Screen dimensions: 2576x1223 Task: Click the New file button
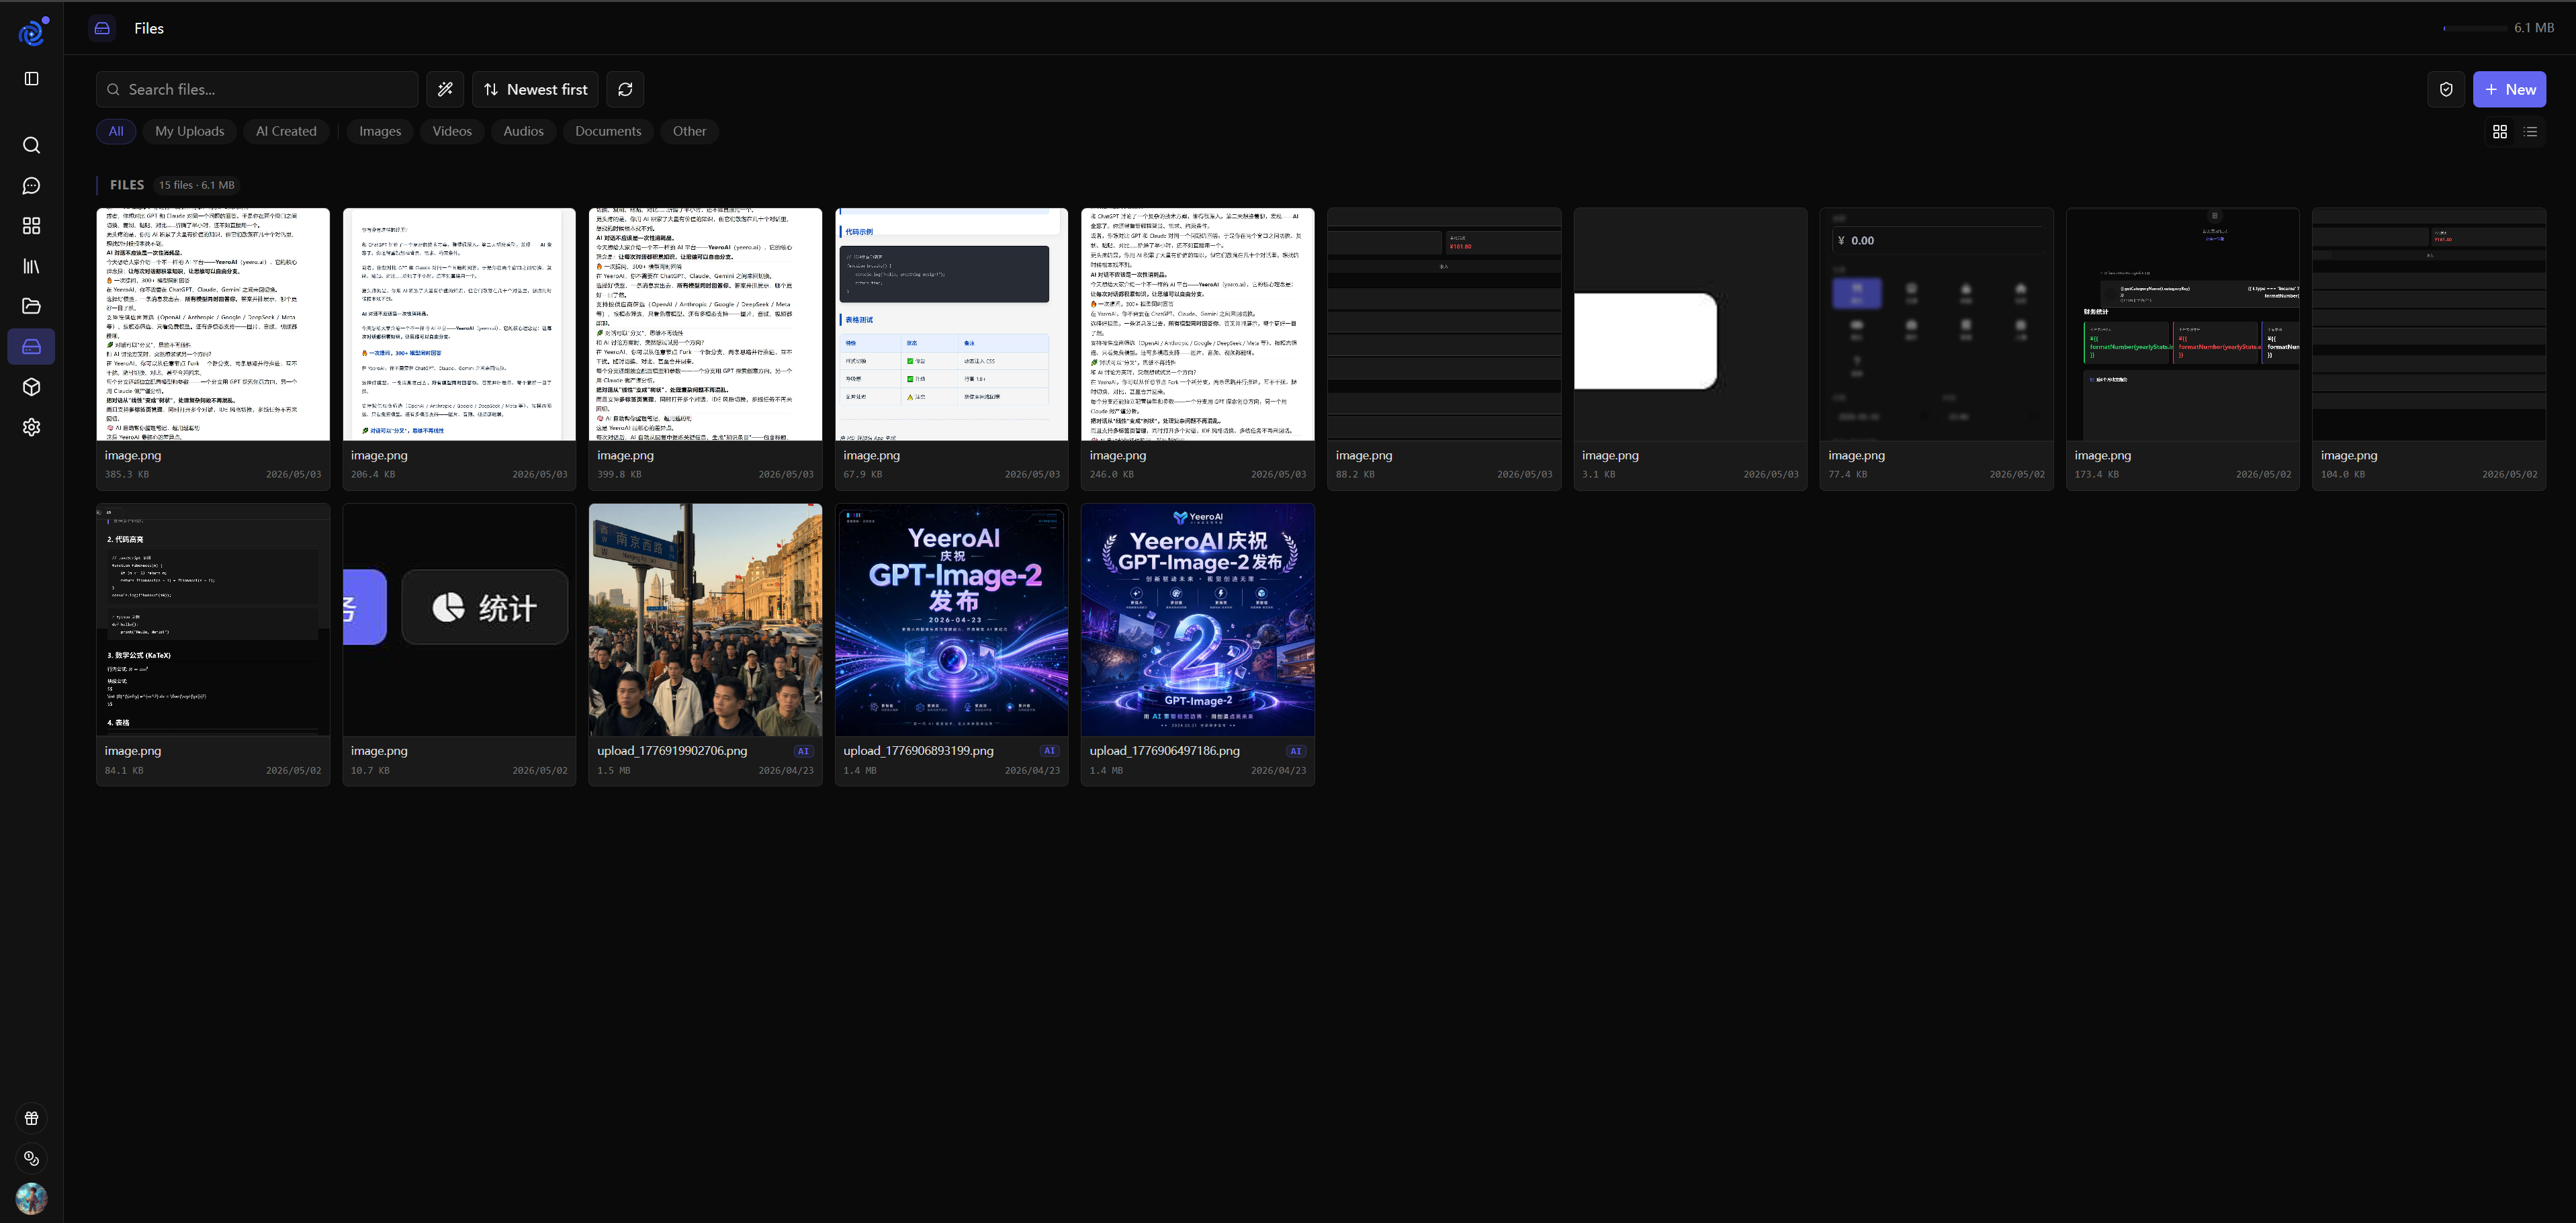click(2509, 90)
